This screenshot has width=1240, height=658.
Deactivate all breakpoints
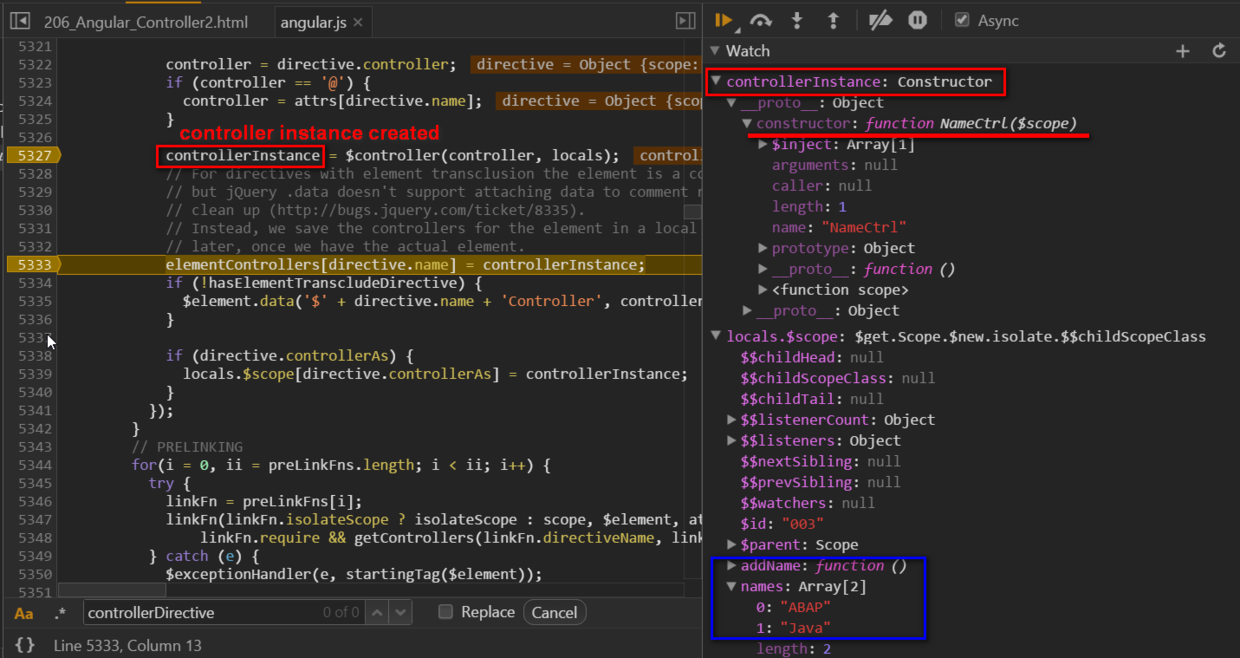coord(880,20)
